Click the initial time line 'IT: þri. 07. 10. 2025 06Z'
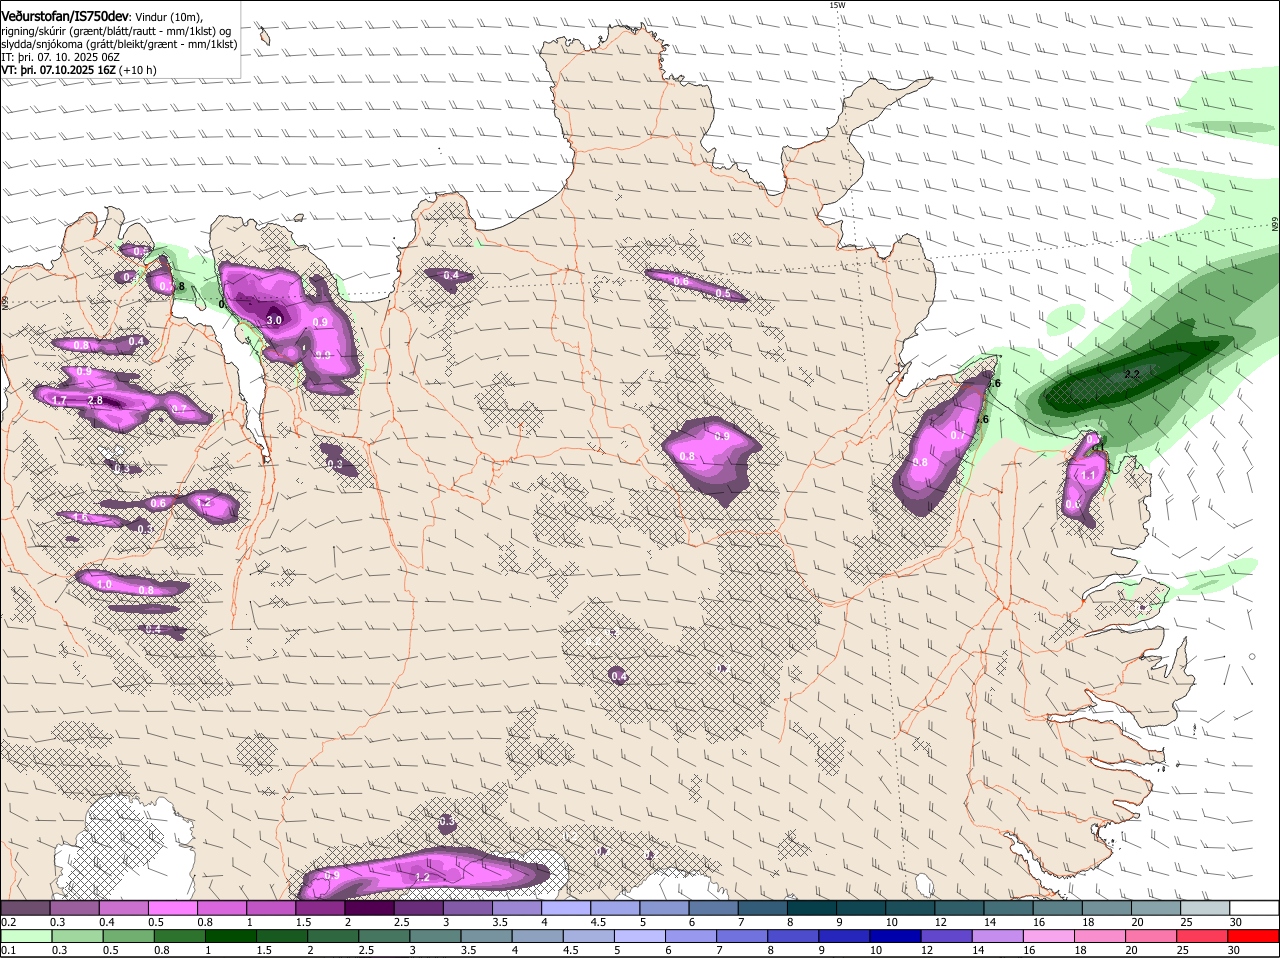This screenshot has width=1280, height=958. (60, 57)
